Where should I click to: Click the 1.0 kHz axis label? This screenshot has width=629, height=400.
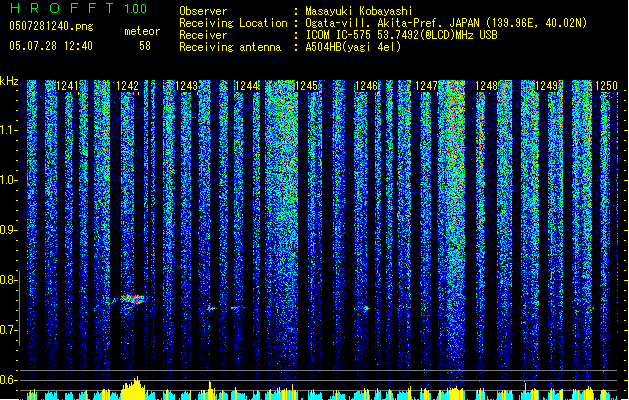tap(8, 180)
